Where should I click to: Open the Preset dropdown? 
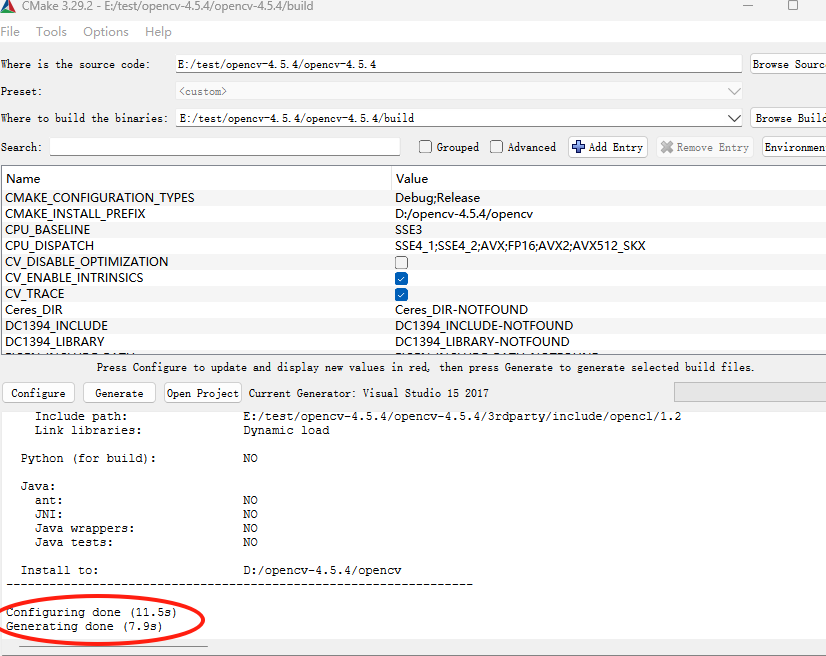734,90
